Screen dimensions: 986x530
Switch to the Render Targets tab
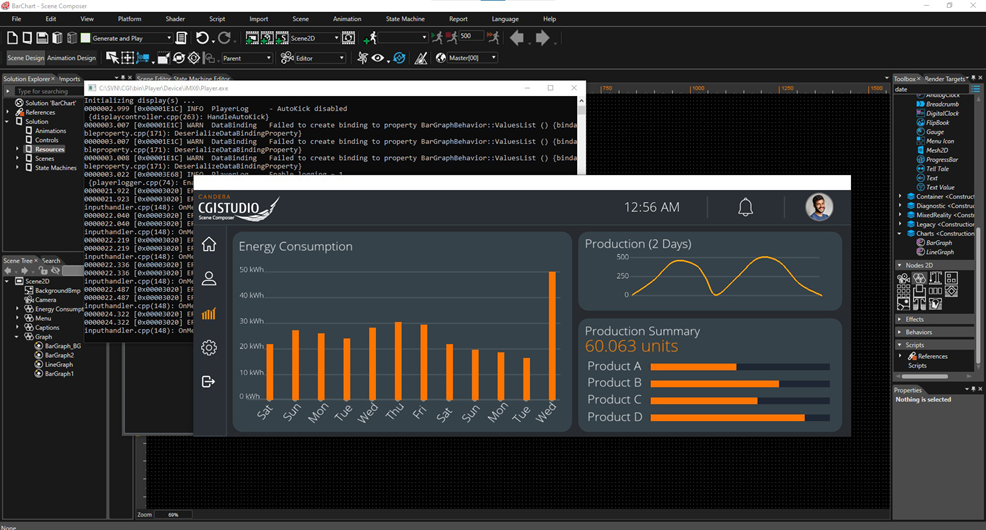[x=944, y=78]
